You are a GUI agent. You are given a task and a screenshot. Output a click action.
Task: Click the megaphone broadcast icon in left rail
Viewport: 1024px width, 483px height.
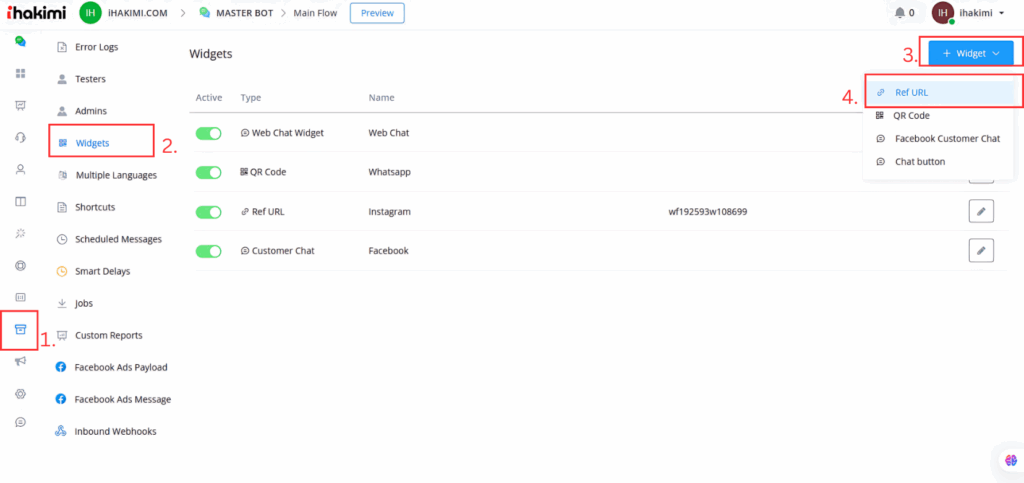pyautogui.click(x=20, y=361)
